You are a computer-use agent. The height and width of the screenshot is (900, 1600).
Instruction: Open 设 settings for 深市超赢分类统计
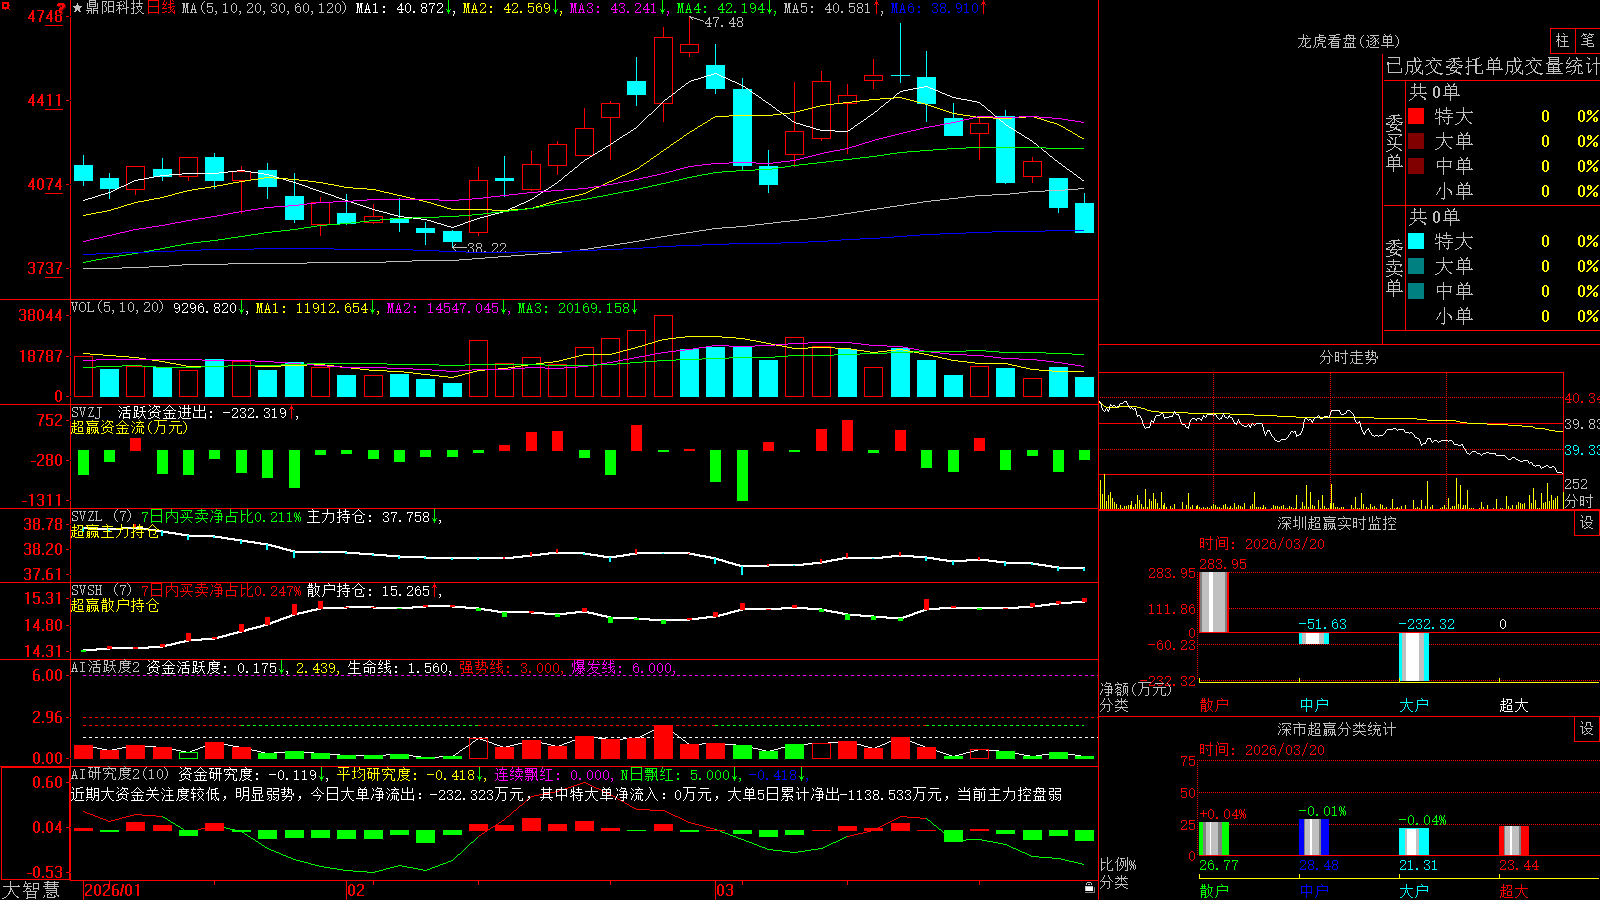[x=1587, y=729]
